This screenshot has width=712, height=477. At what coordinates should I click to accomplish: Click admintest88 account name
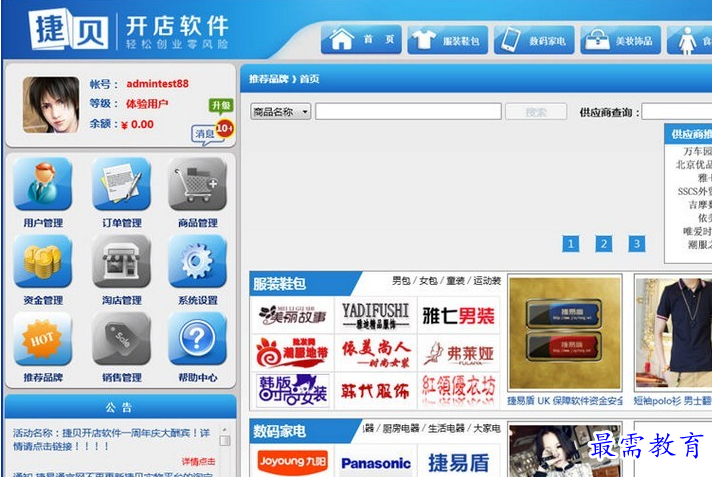point(157,84)
